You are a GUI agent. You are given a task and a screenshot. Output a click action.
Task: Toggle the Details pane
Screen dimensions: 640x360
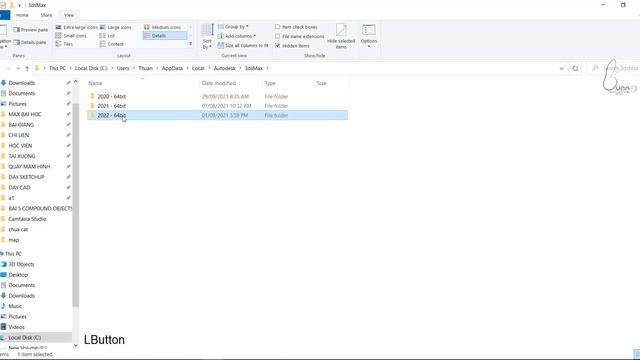tap(30, 42)
